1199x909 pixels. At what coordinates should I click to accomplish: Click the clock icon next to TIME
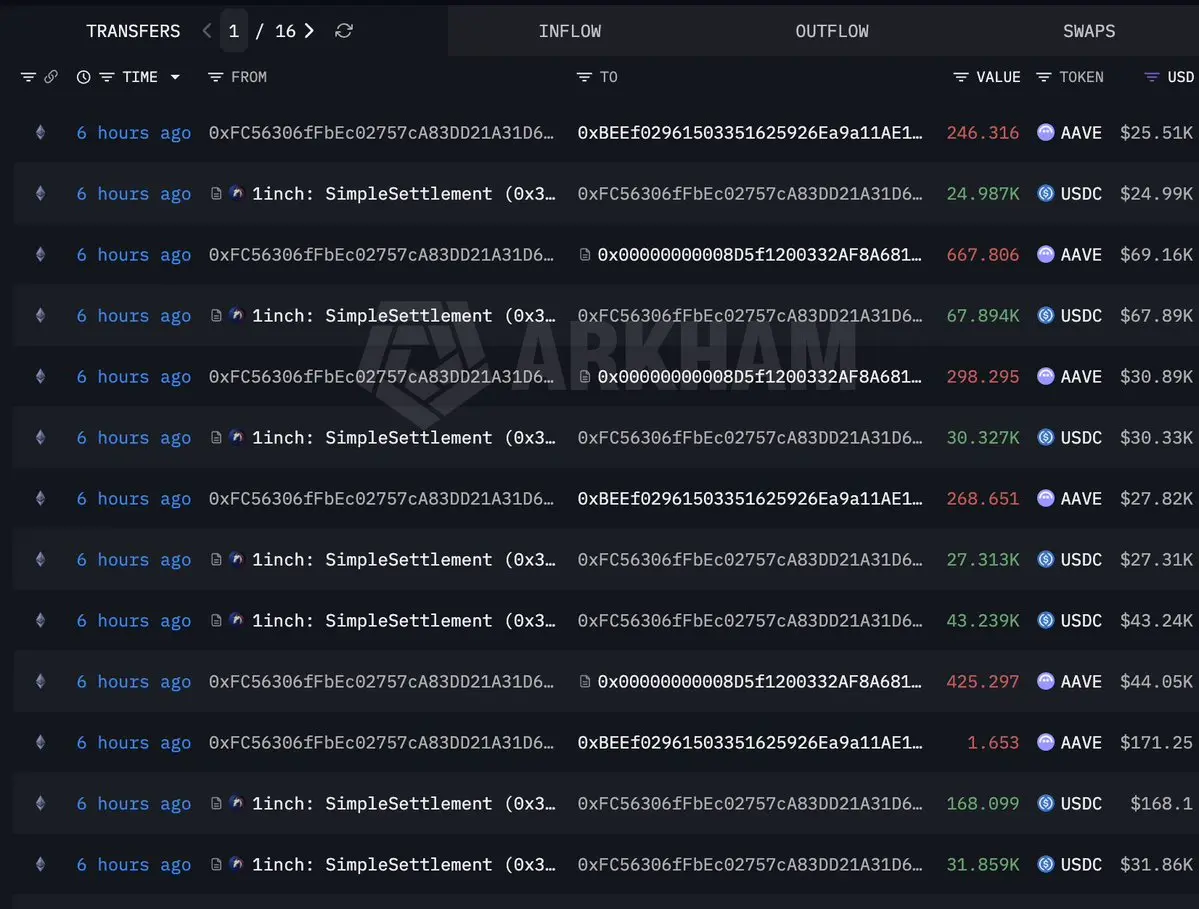click(83, 77)
